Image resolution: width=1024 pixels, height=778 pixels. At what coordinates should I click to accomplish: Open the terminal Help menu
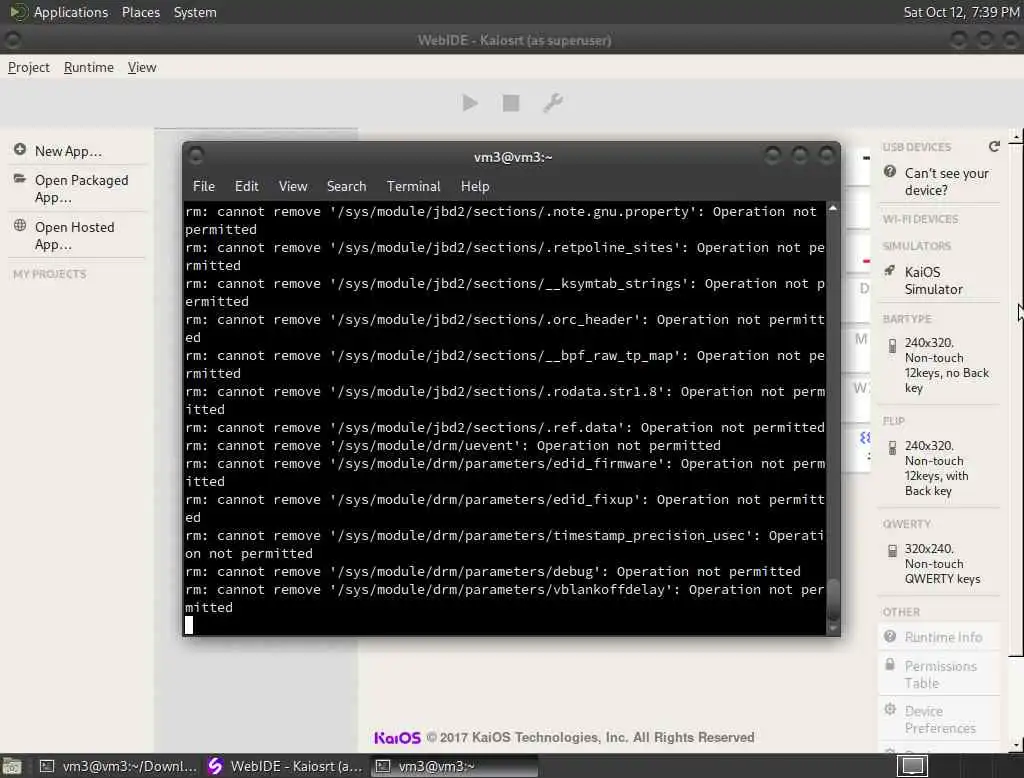pos(475,186)
